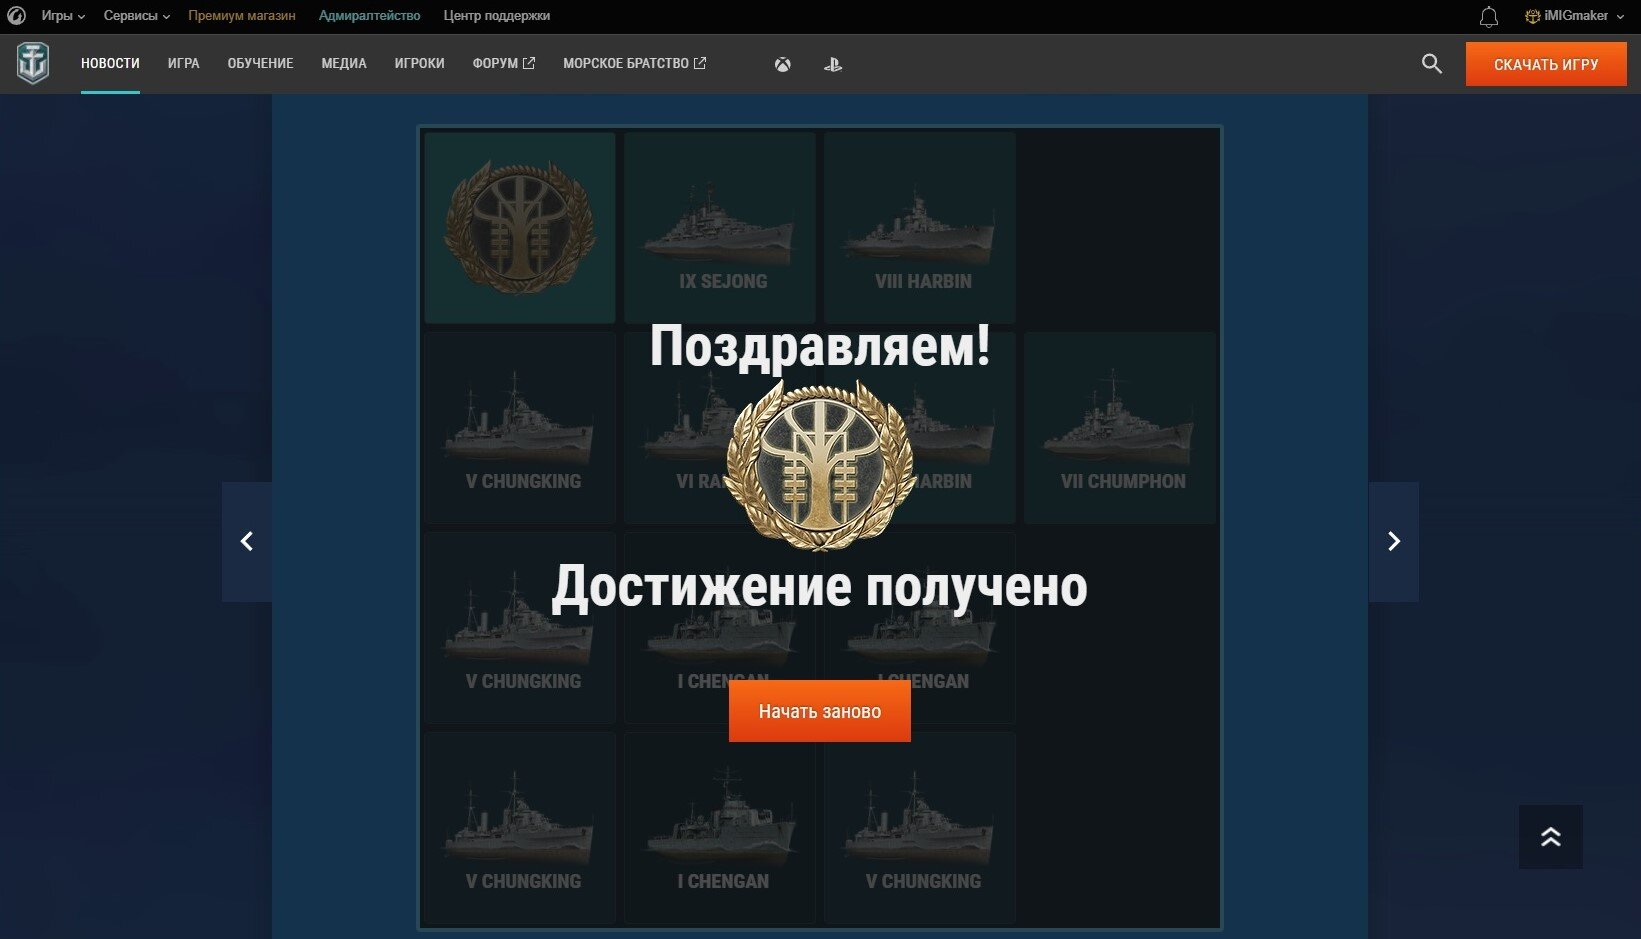Open the ОБУЧЕНИЕ menu item
Image resolution: width=1641 pixels, height=939 pixels.
[x=260, y=64]
